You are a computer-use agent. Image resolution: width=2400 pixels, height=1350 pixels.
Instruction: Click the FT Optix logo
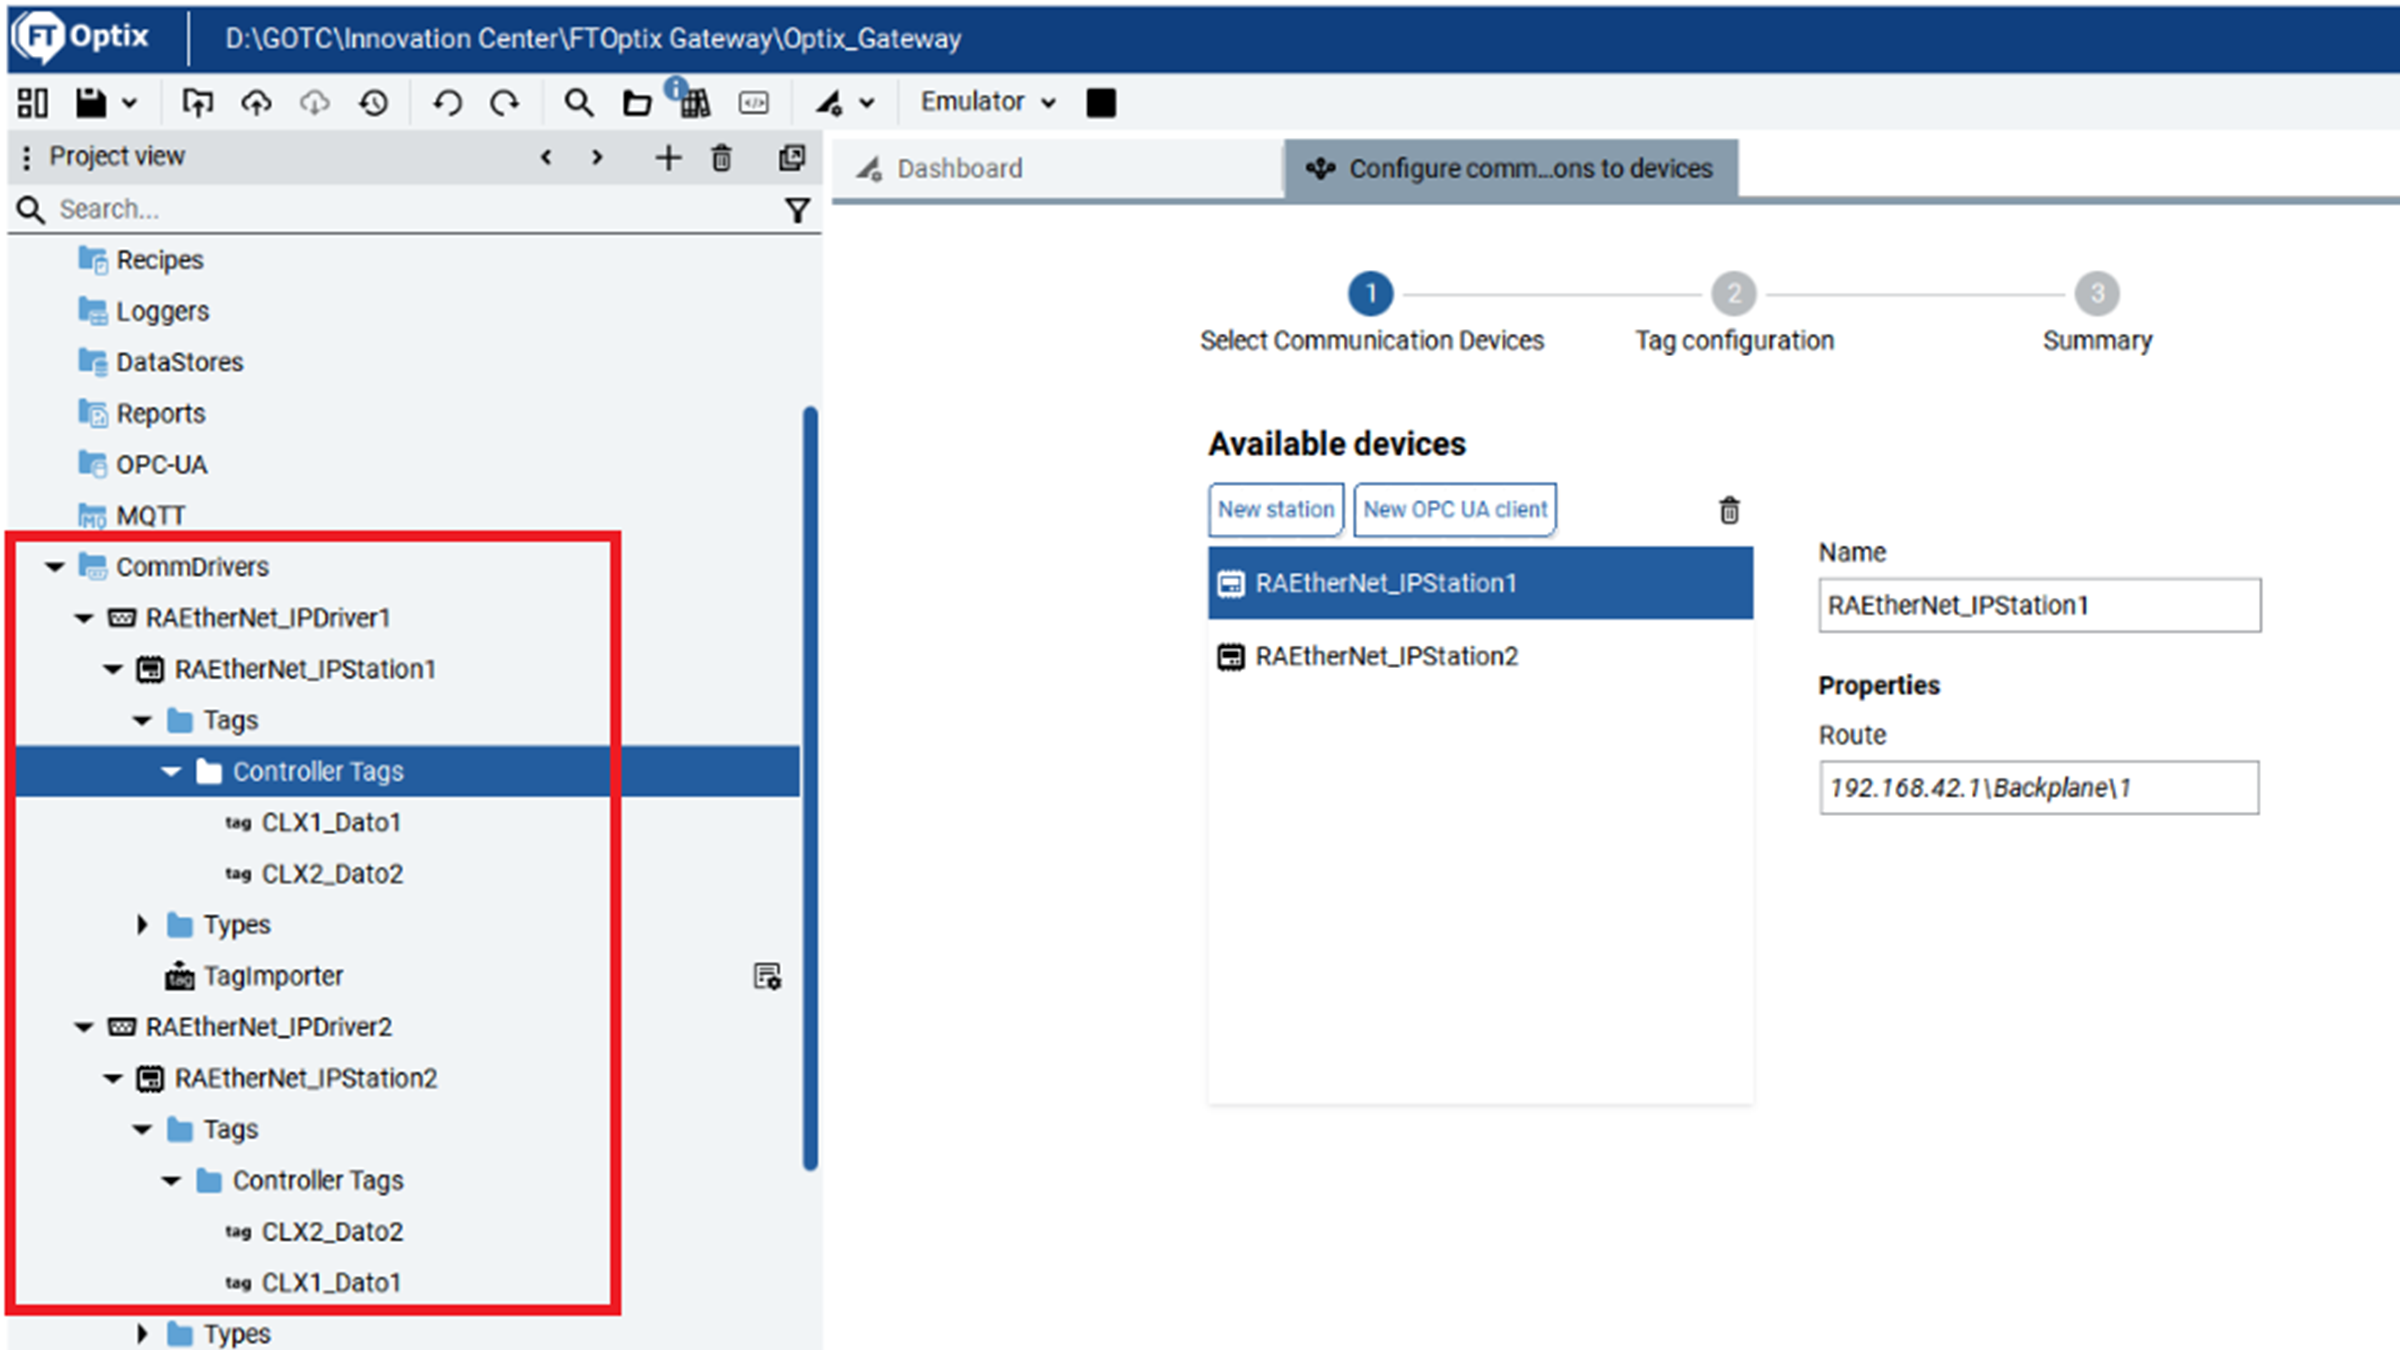click(x=80, y=37)
